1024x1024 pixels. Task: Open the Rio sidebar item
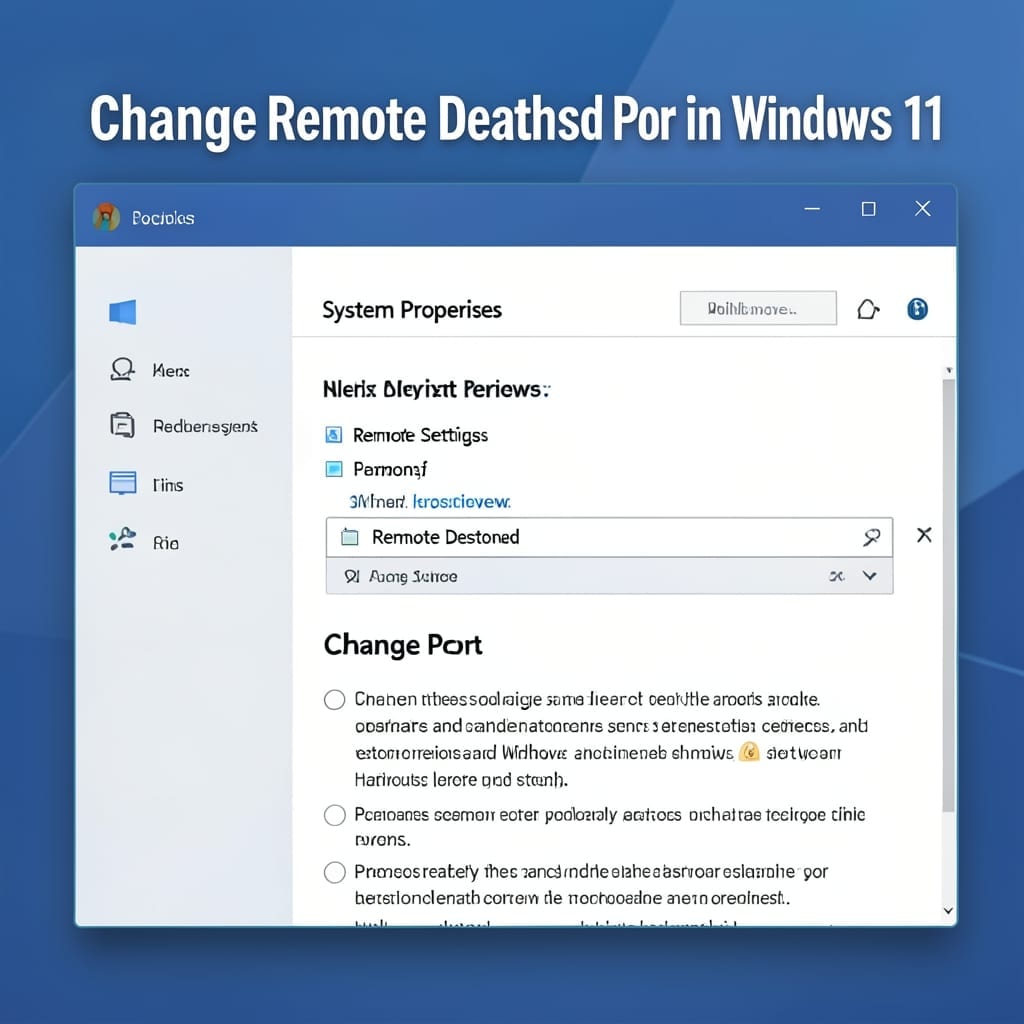coord(166,543)
